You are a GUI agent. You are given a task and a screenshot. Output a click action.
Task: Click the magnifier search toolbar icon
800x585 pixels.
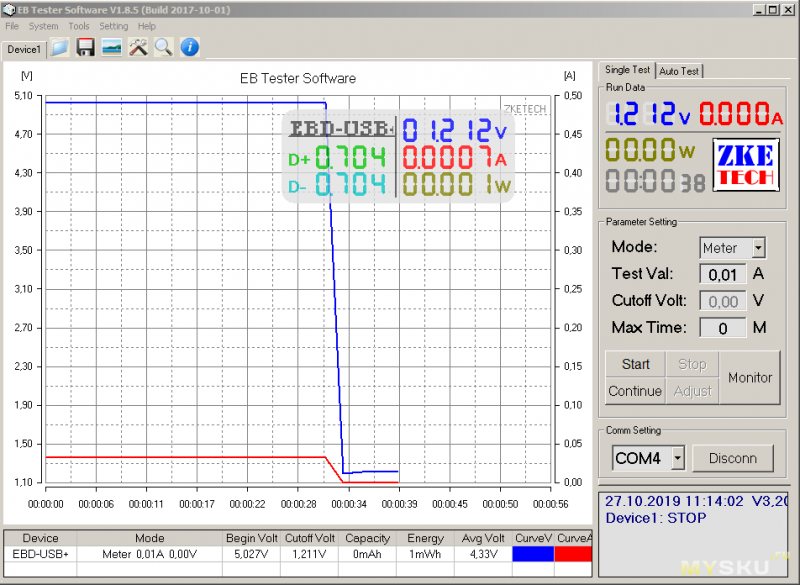(164, 47)
